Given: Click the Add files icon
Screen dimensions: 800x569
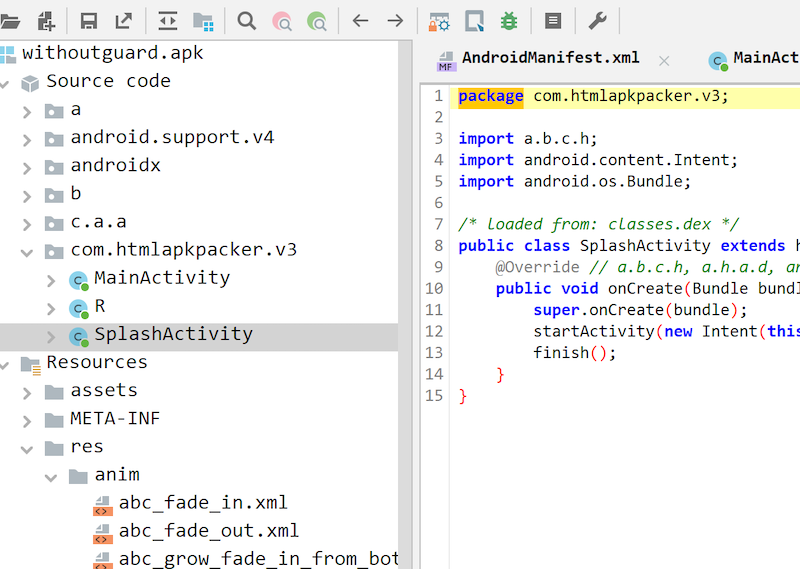Looking at the screenshot, I should [46, 20].
